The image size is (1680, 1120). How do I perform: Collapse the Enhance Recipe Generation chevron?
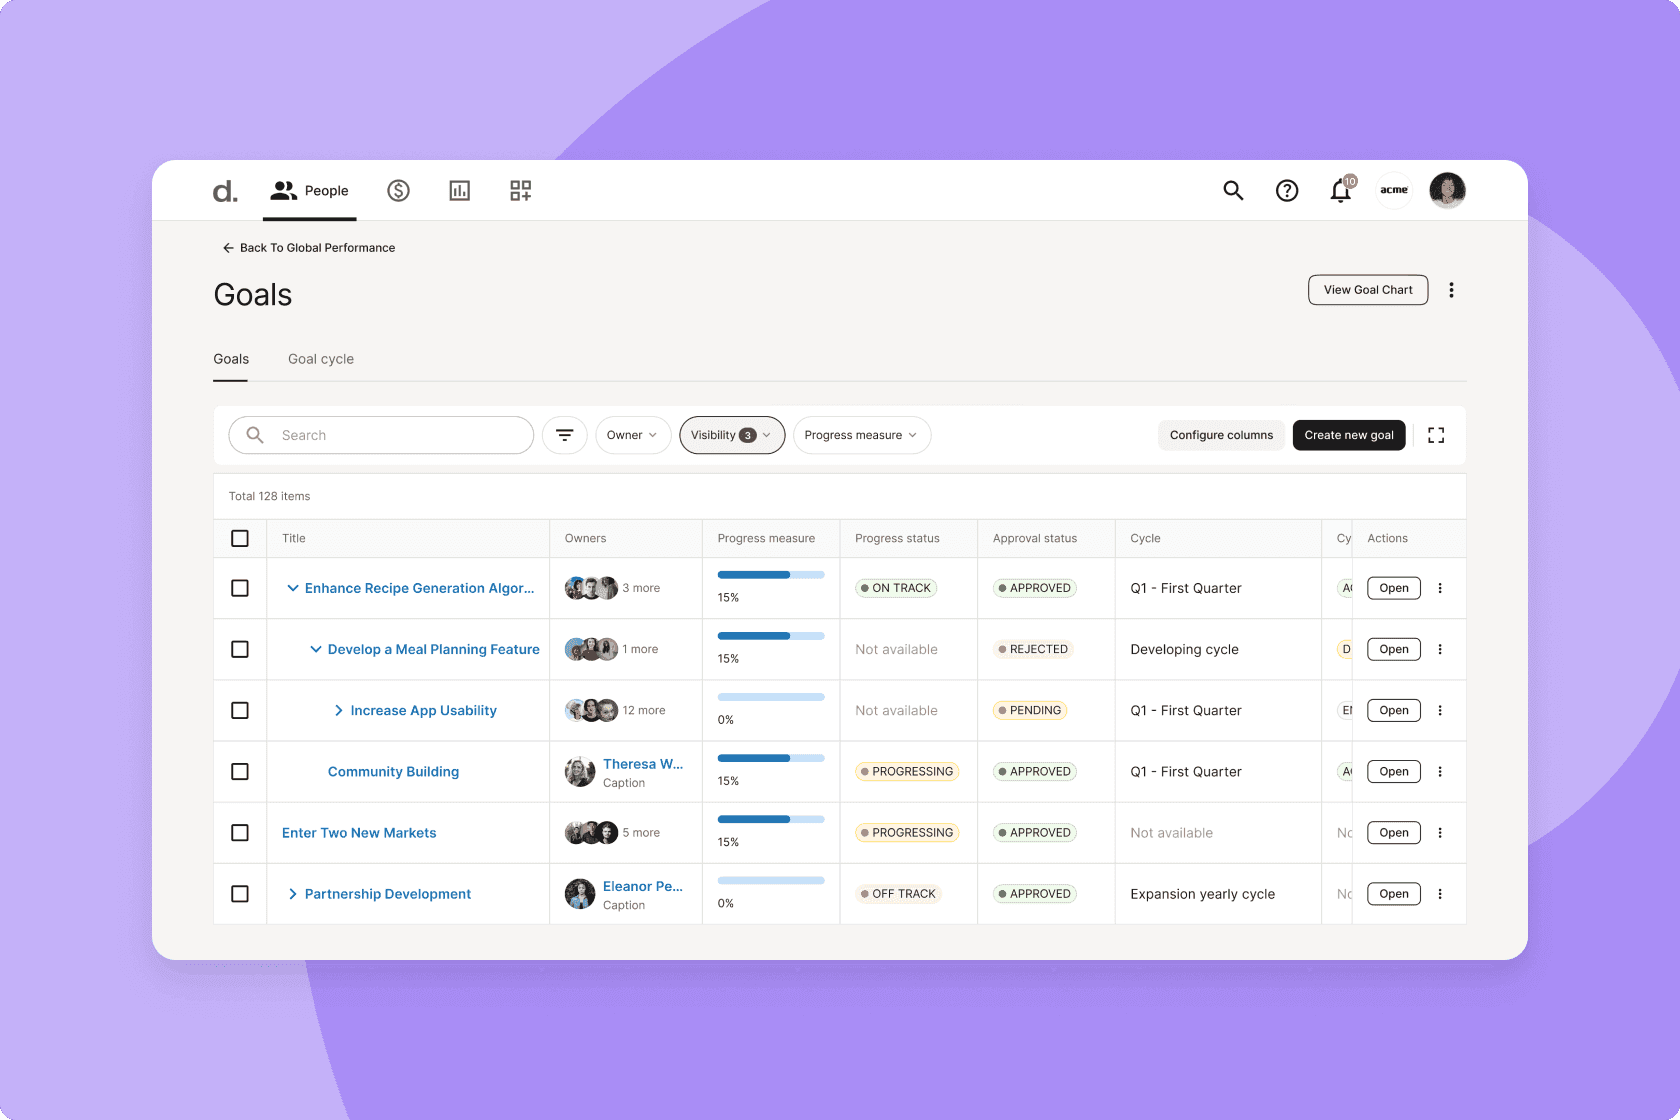[x=293, y=588]
